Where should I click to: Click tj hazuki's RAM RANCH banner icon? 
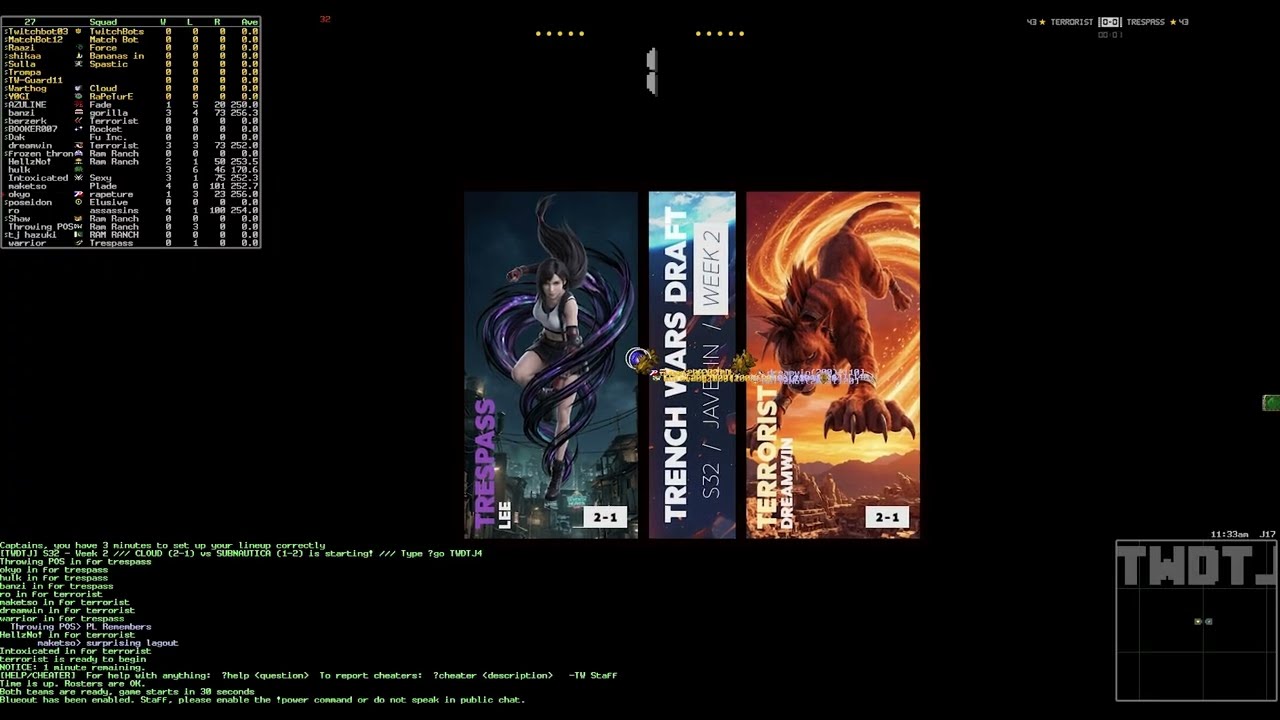pos(78,234)
